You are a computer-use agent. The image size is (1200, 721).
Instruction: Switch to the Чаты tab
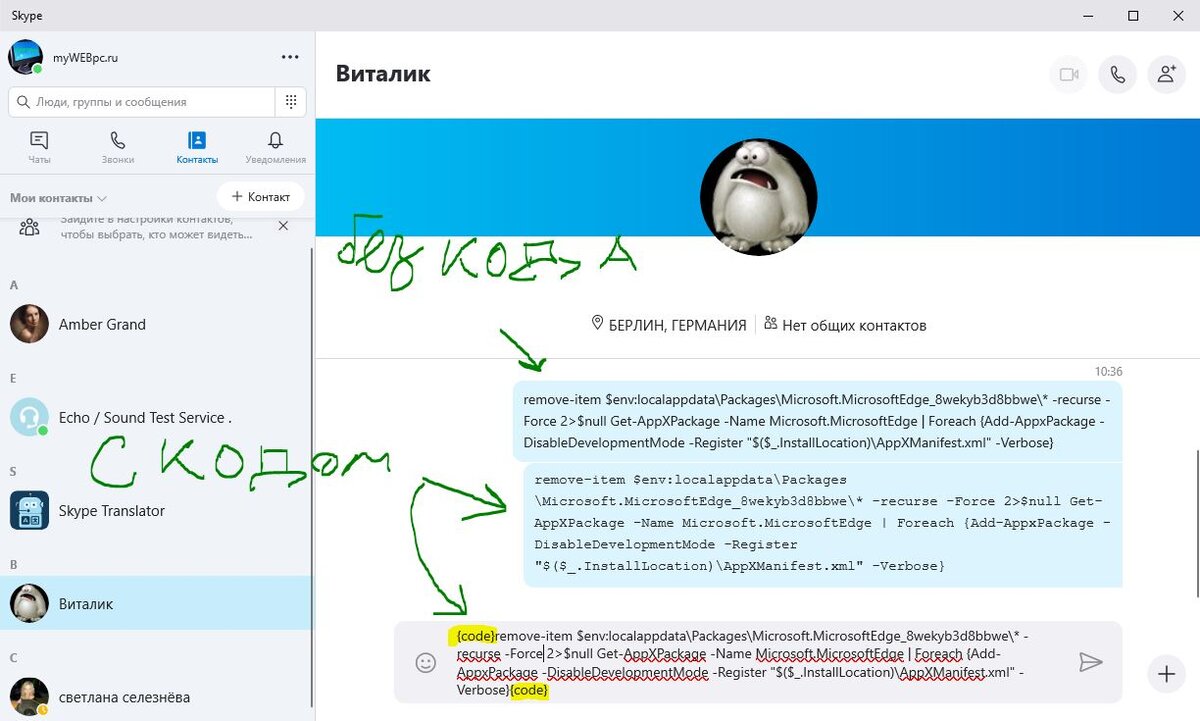(39, 148)
